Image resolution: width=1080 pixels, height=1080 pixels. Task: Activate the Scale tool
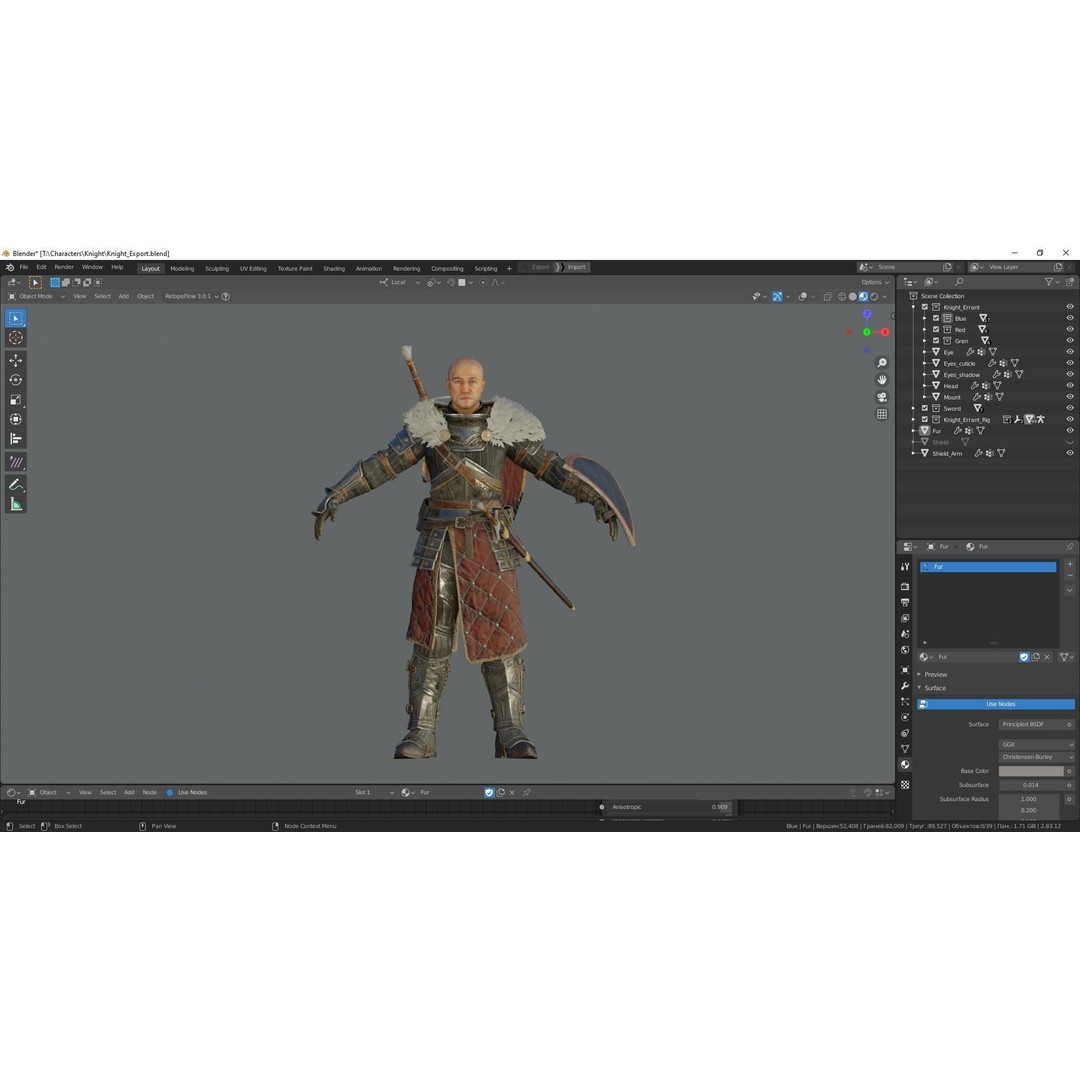[15, 399]
